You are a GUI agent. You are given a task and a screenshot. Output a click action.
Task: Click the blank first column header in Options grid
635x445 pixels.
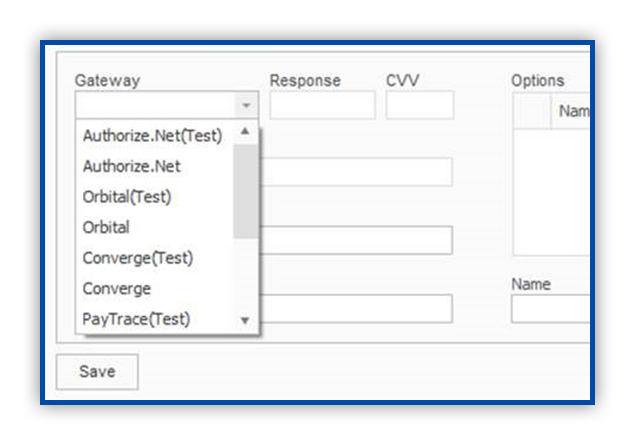(x=532, y=111)
